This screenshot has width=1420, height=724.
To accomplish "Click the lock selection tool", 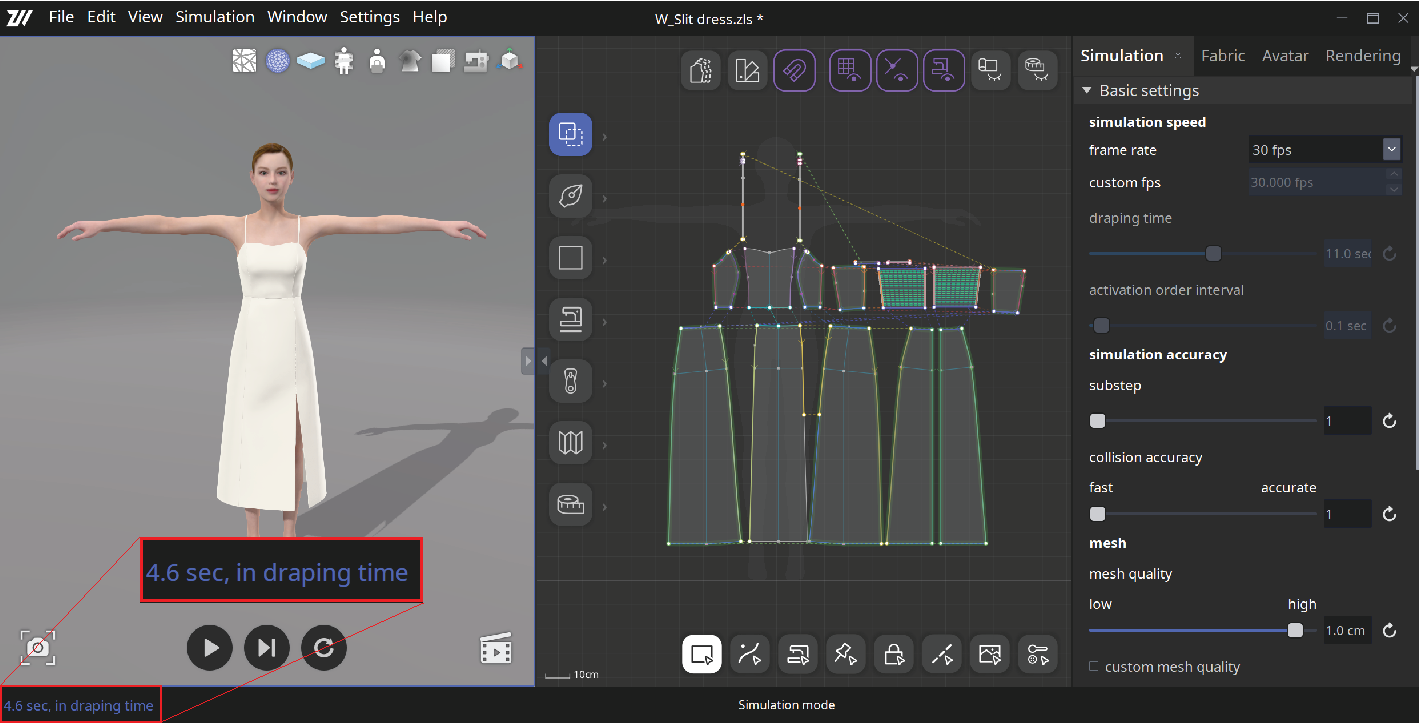I will pyautogui.click(x=893, y=654).
